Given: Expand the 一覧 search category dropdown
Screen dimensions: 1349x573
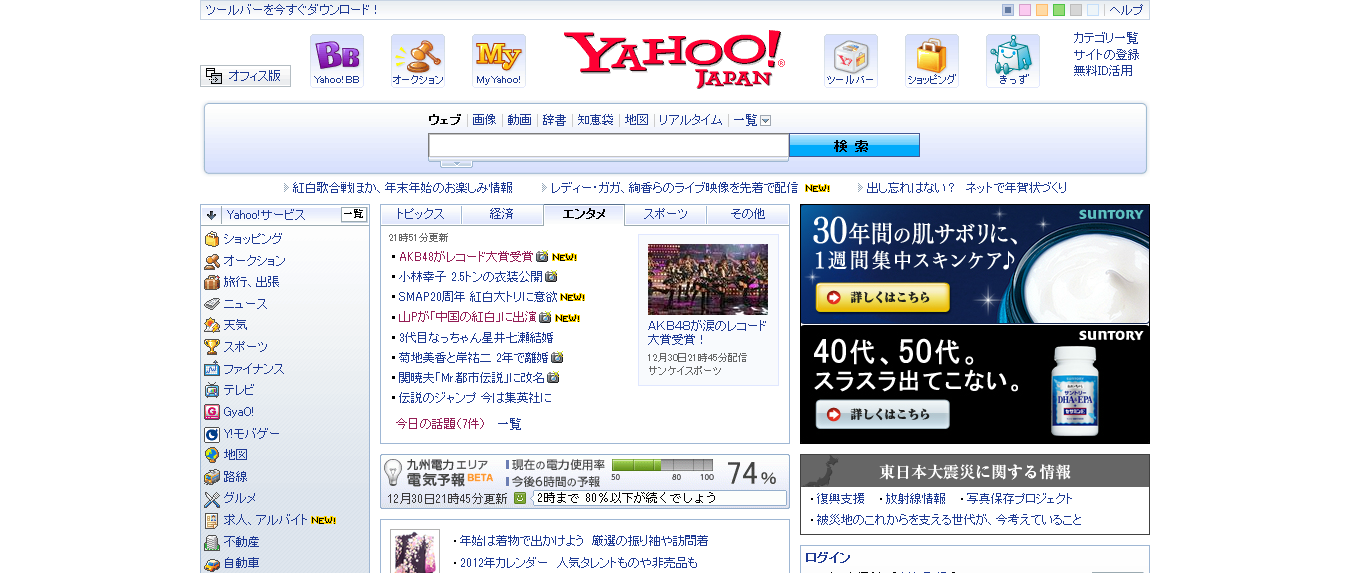Looking at the screenshot, I should 765,120.
